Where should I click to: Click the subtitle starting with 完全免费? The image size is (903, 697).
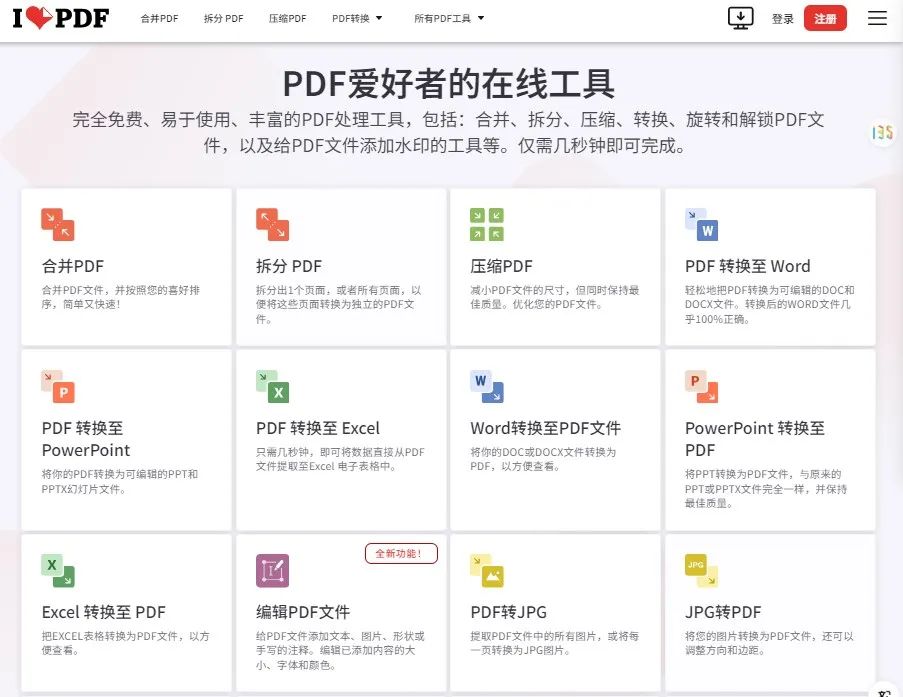tap(448, 132)
